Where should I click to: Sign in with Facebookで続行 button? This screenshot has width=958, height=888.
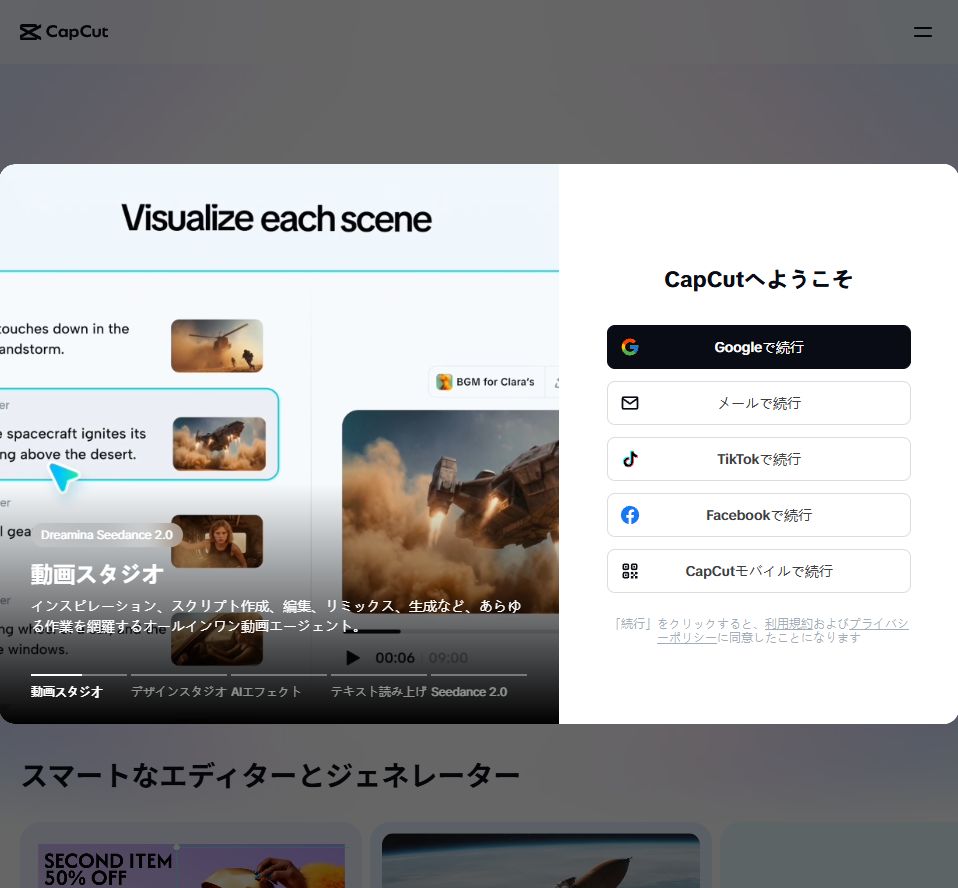point(758,515)
